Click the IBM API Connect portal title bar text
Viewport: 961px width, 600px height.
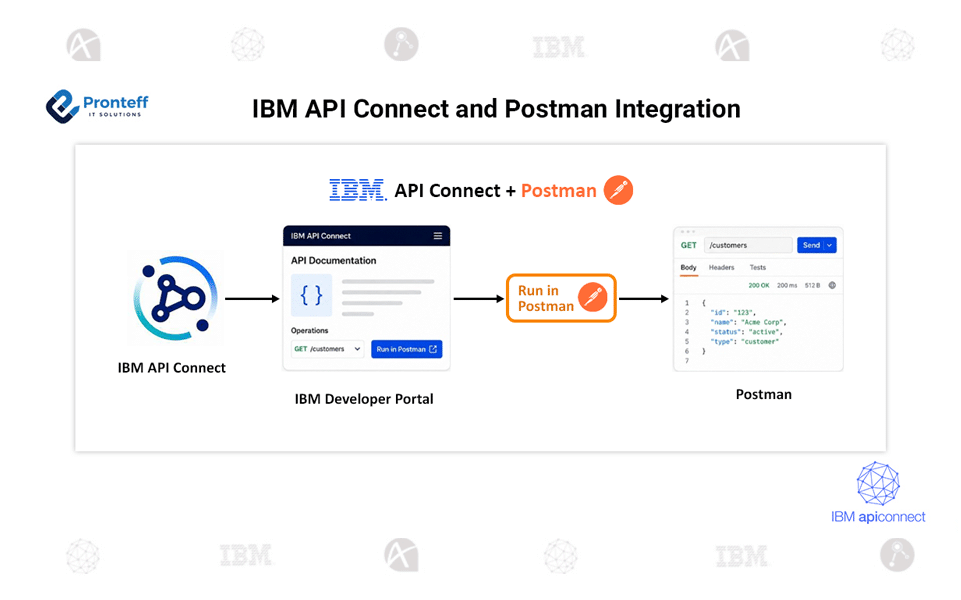[x=321, y=236]
